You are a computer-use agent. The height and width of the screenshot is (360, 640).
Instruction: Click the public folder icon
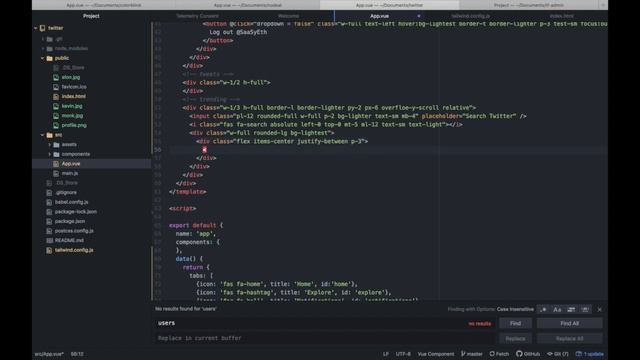[x=49, y=58]
